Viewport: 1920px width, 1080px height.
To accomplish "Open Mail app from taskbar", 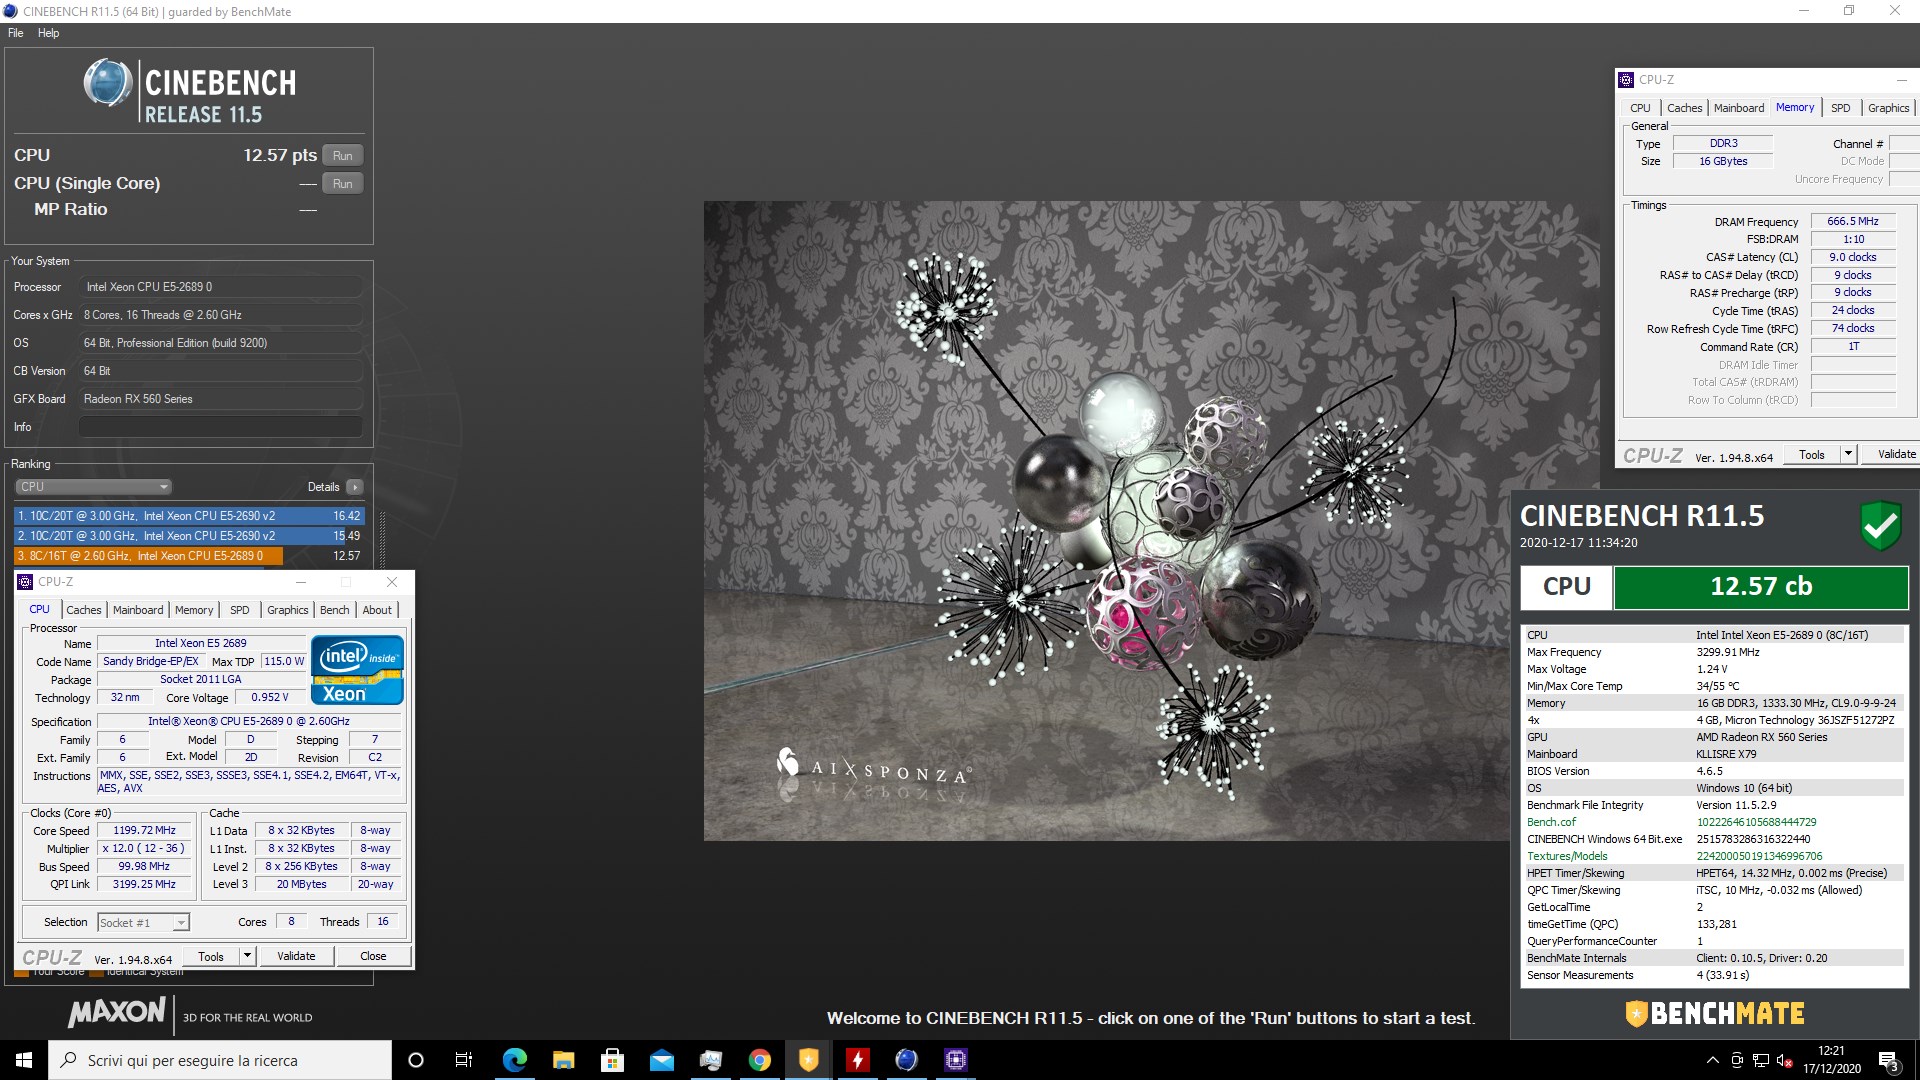I will pyautogui.click(x=661, y=1060).
